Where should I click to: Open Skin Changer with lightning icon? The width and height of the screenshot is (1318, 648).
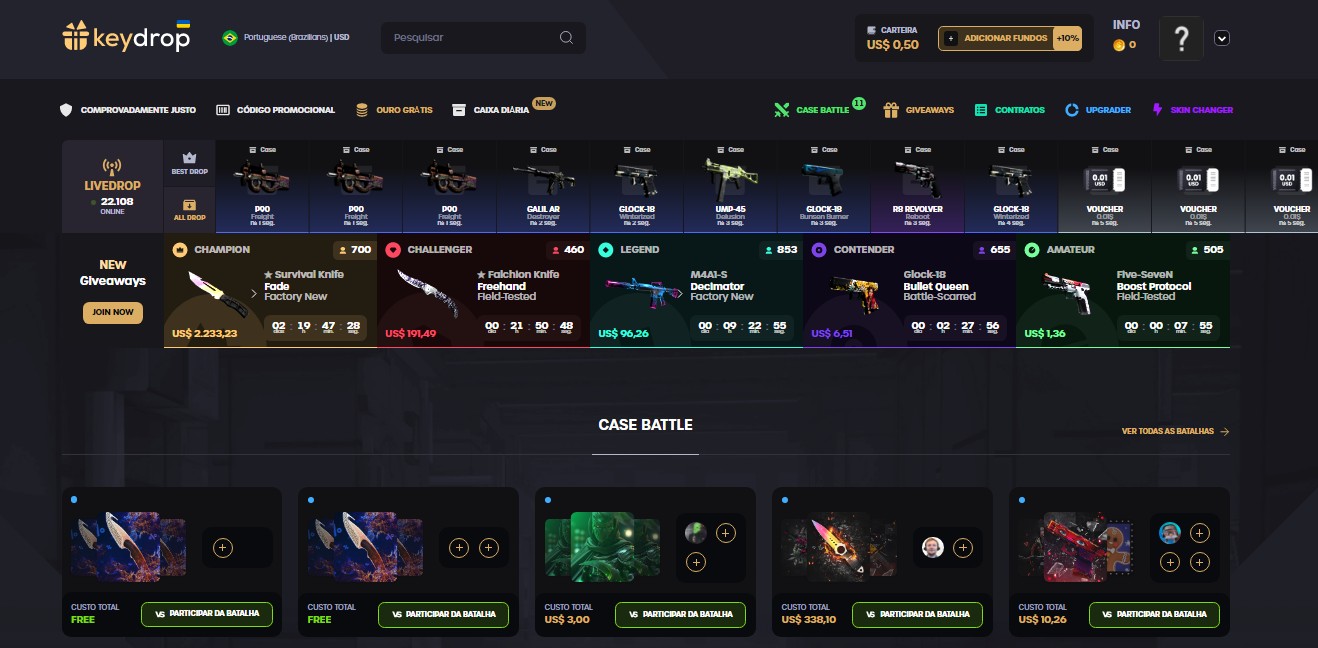point(1192,109)
